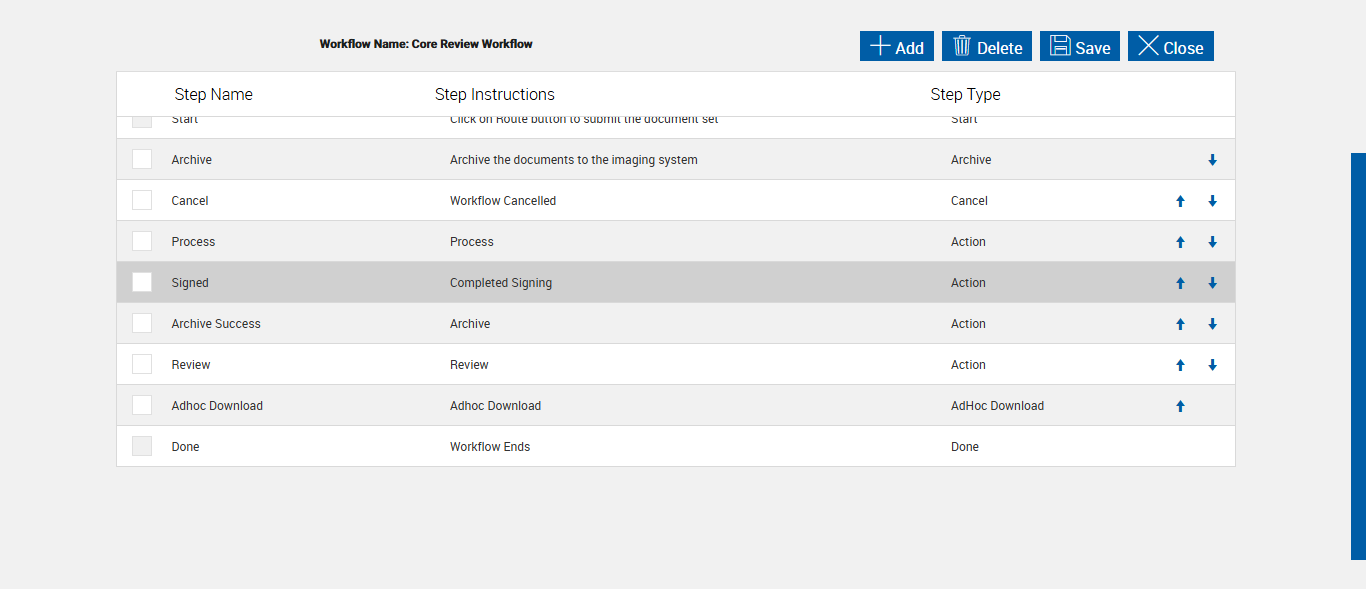This screenshot has height=589, width=1366.
Task: Delete the selected workflow steps
Action: coord(986,47)
